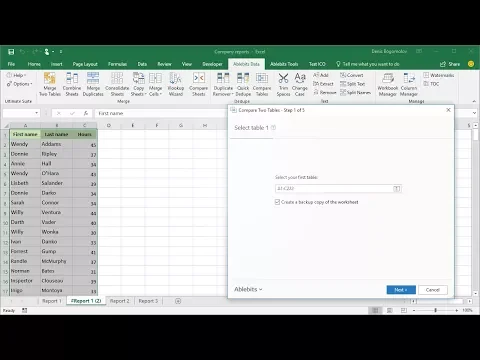Screen dimensions: 480x360
Task: Click the Insert Function fx icon
Action: coord(86,113)
